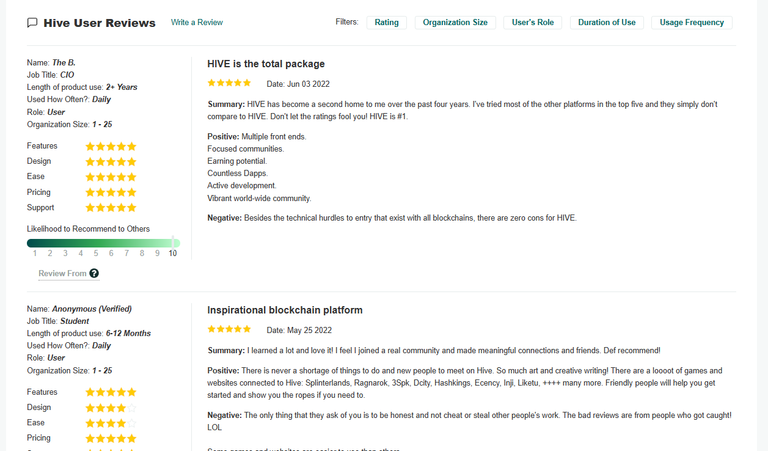Open the Usage Frequency filter
The image size is (768, 451).
point(692,23)
